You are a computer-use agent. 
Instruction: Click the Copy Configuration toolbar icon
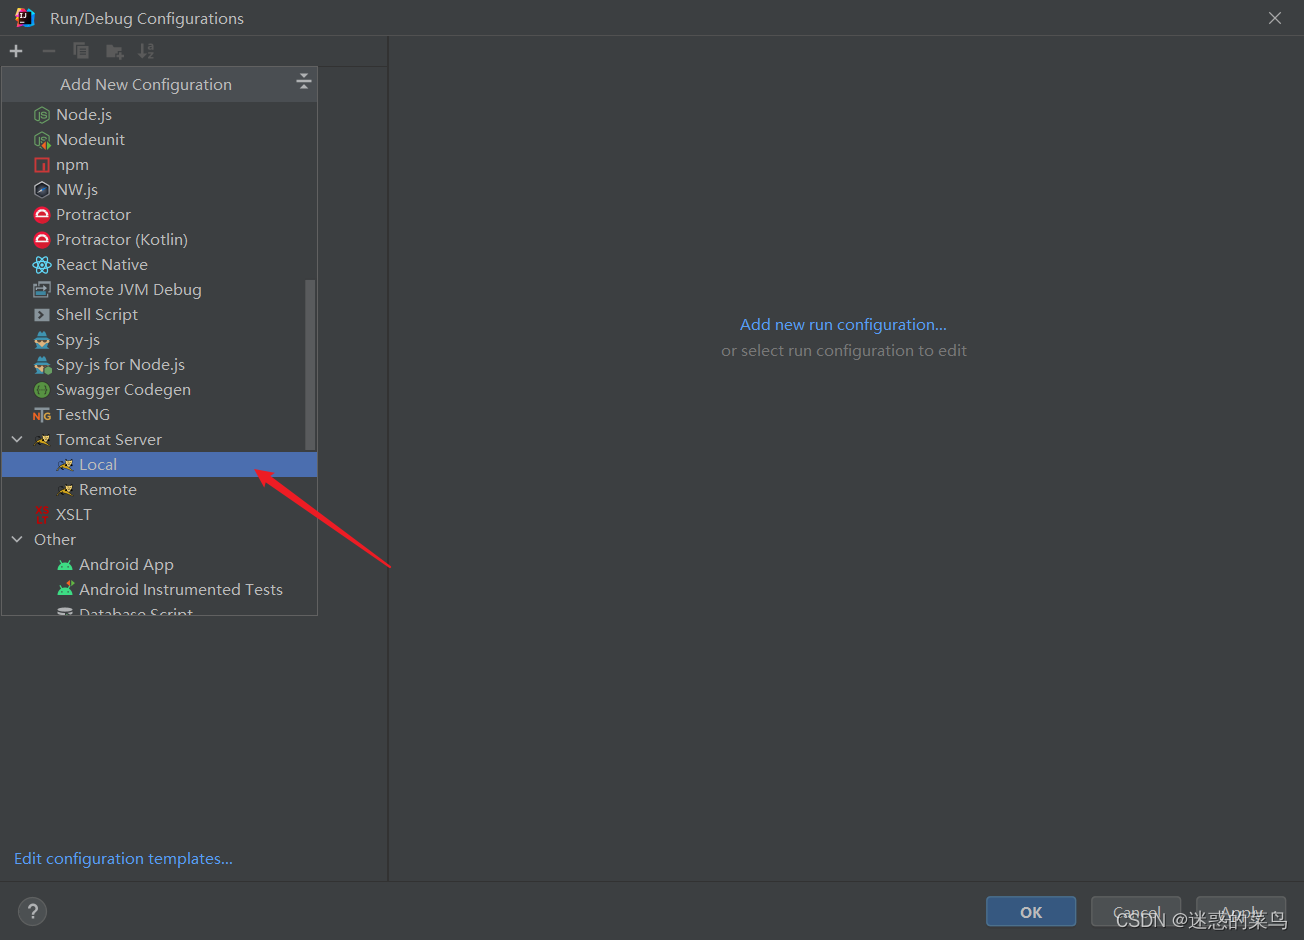pos(81,51)
